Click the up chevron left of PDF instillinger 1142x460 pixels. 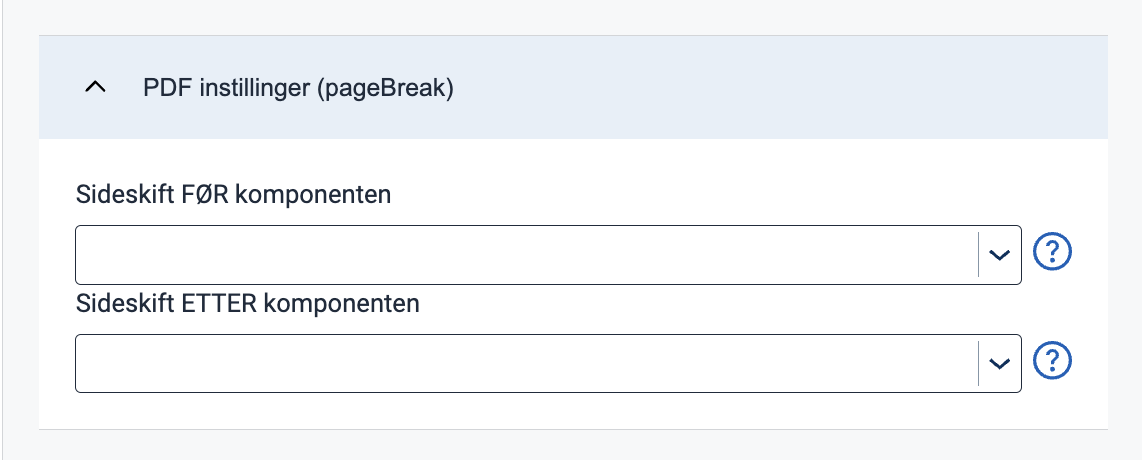pos(95,87)
